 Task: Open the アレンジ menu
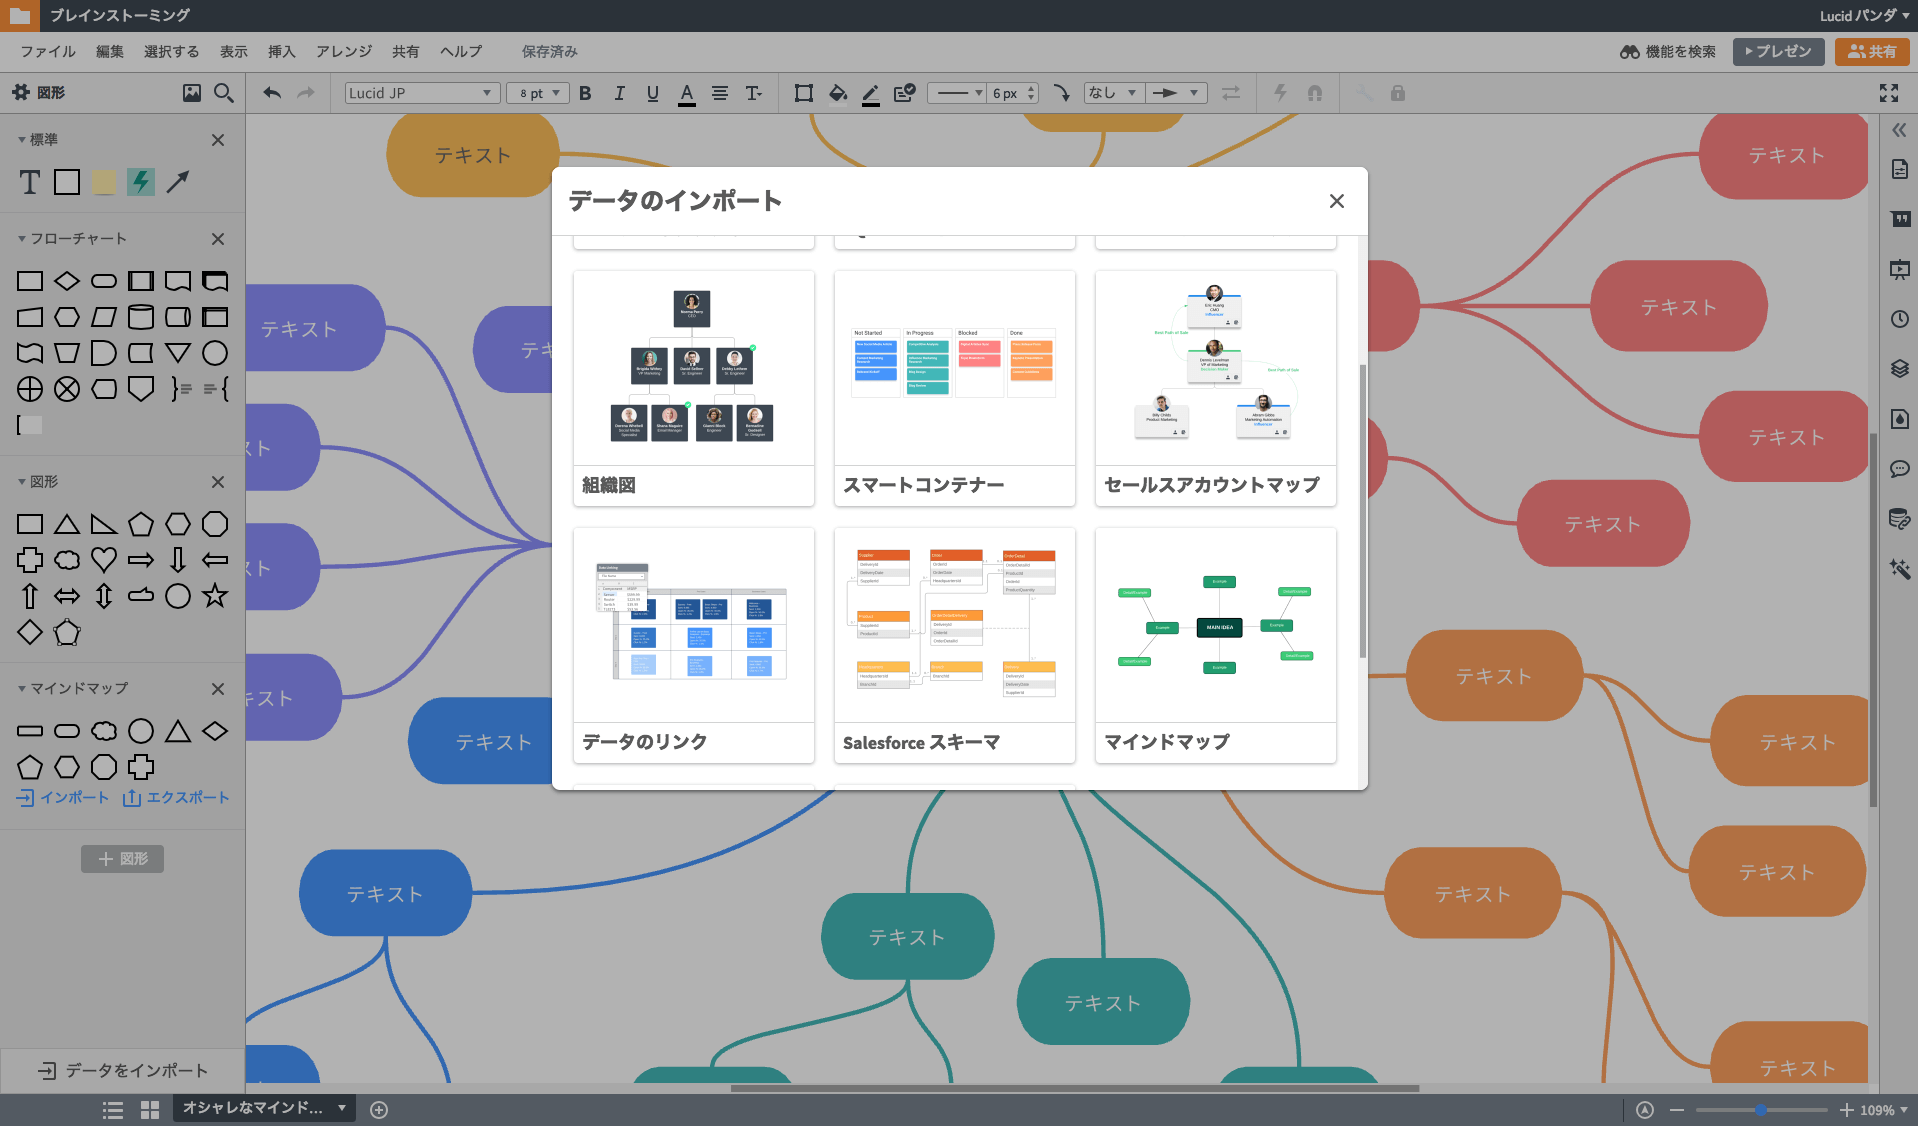coord(343,51)
